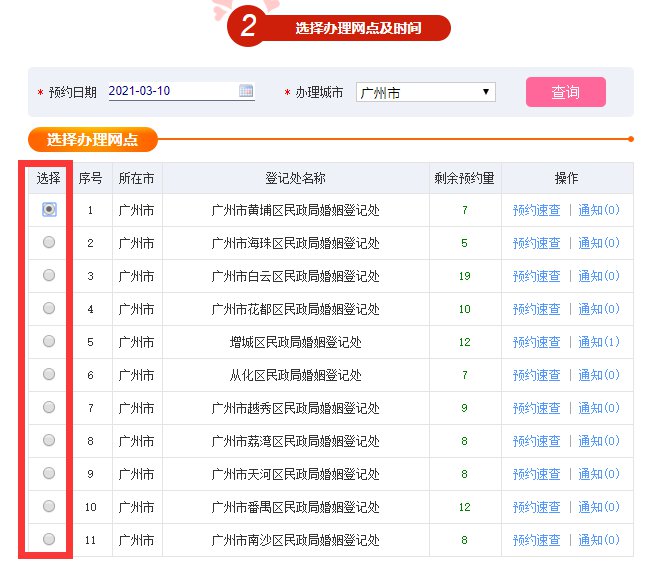
Task: Select radio button for 海珠区 registry
Action: pyautogui.click(x=49, y=243)
